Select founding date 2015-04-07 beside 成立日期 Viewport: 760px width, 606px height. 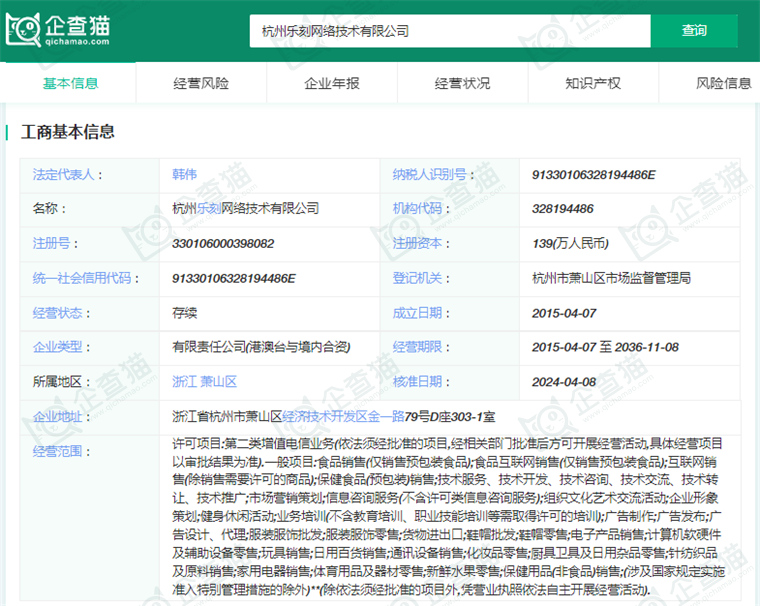pos(564,314)
